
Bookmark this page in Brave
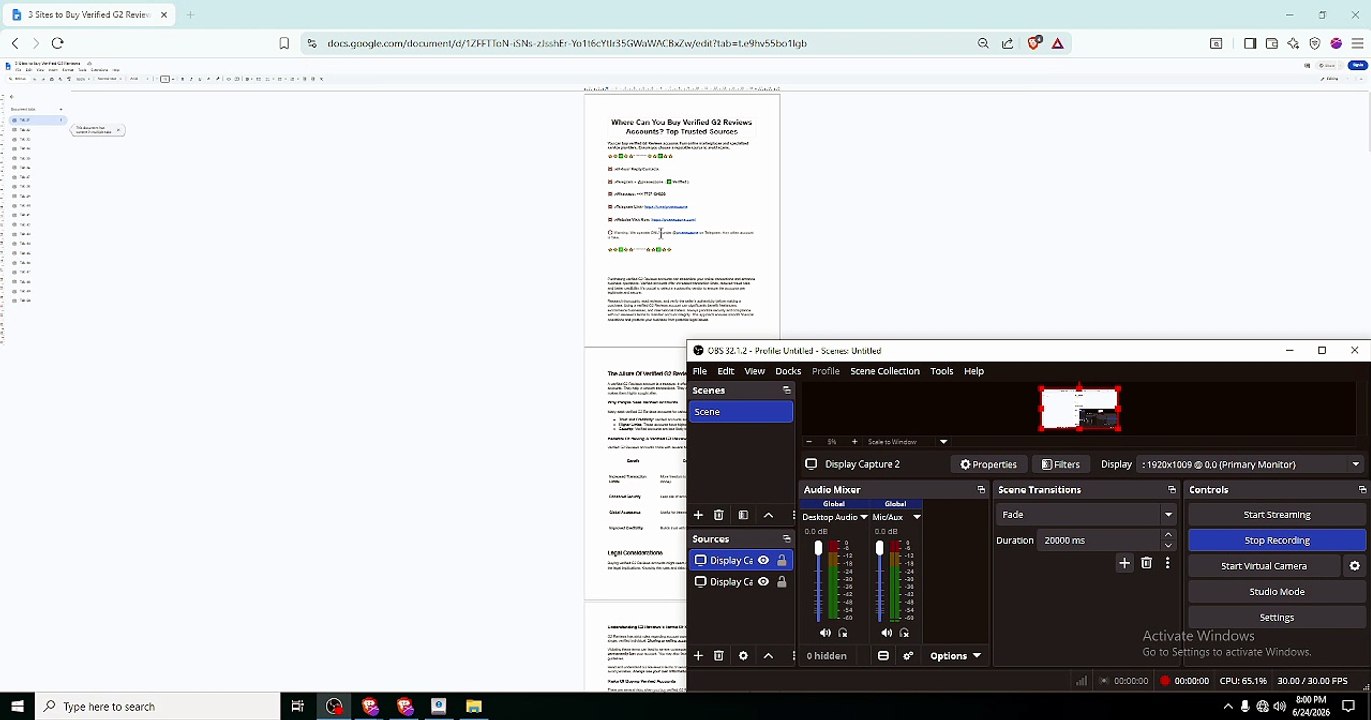tap(284, 43)
